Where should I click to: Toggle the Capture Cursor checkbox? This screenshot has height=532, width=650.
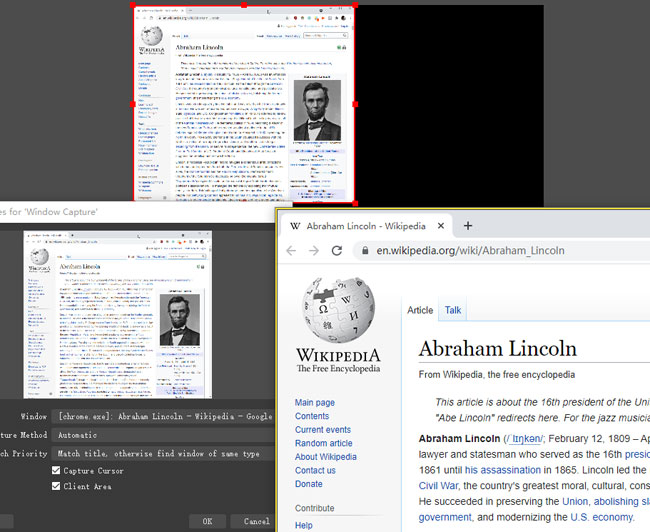pyautogui.click(x=56, y=470)
